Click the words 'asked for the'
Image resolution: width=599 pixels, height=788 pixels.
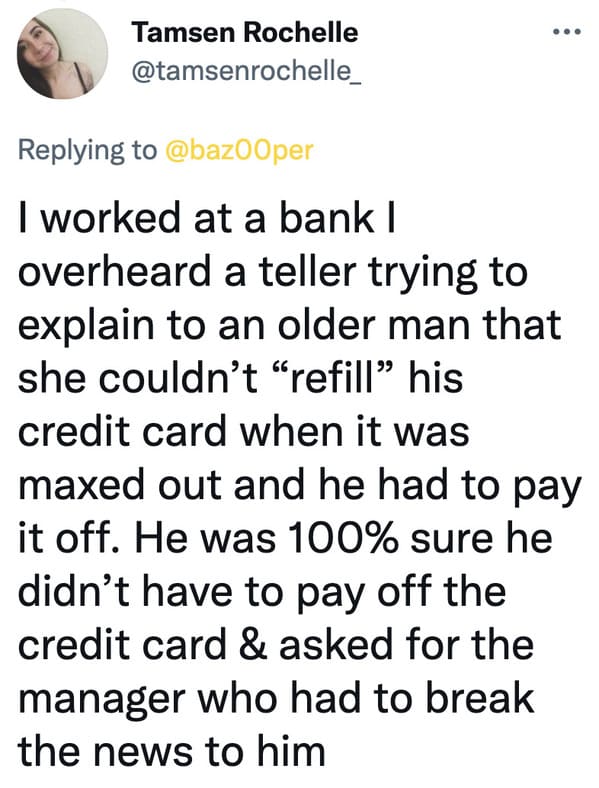click(407, 644)
